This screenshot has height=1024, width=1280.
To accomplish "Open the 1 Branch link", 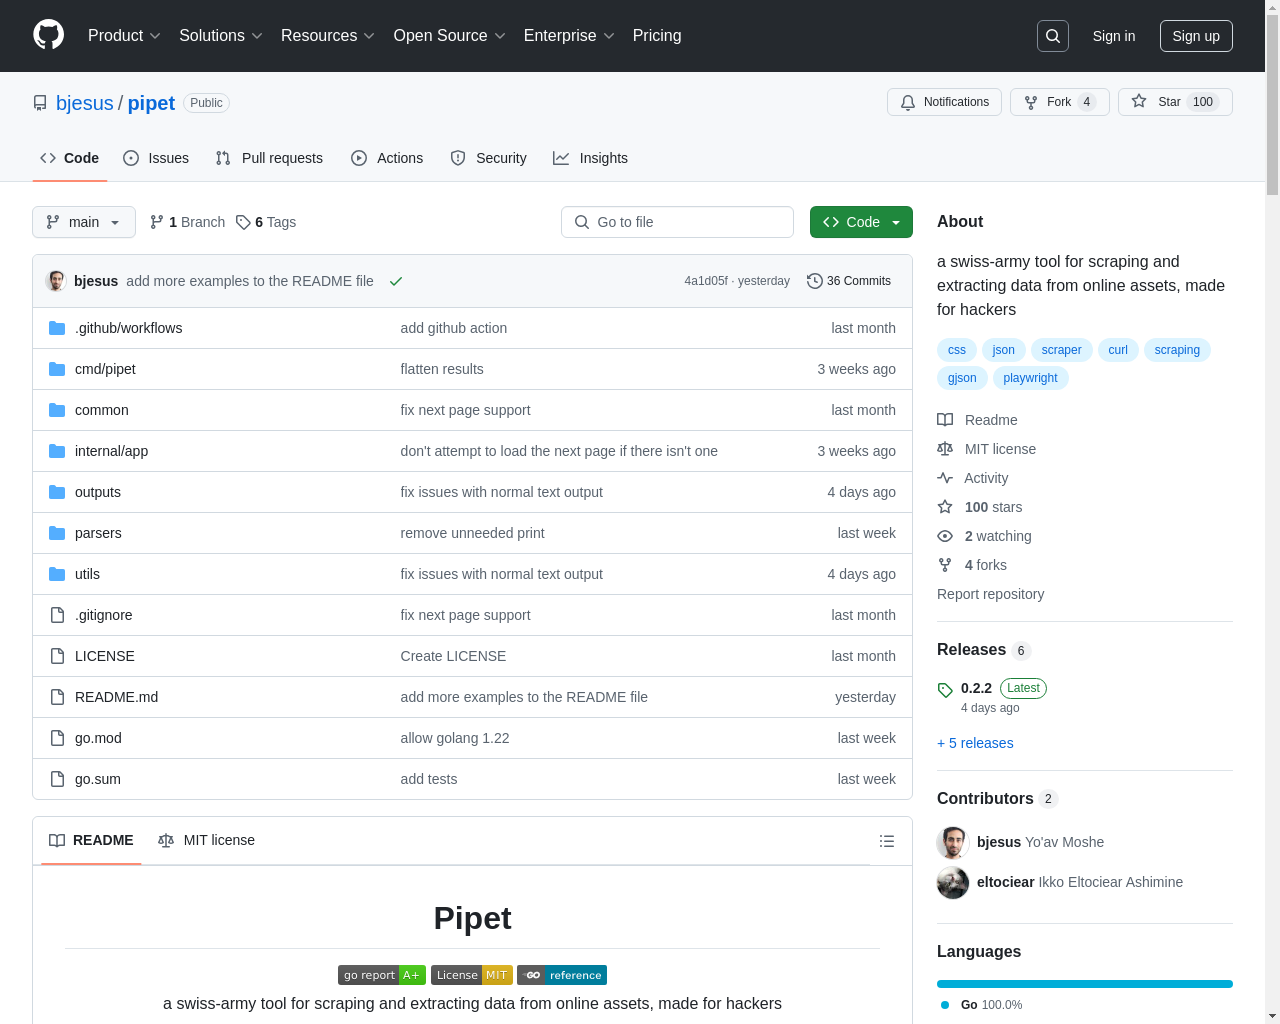I will [187, 222].
